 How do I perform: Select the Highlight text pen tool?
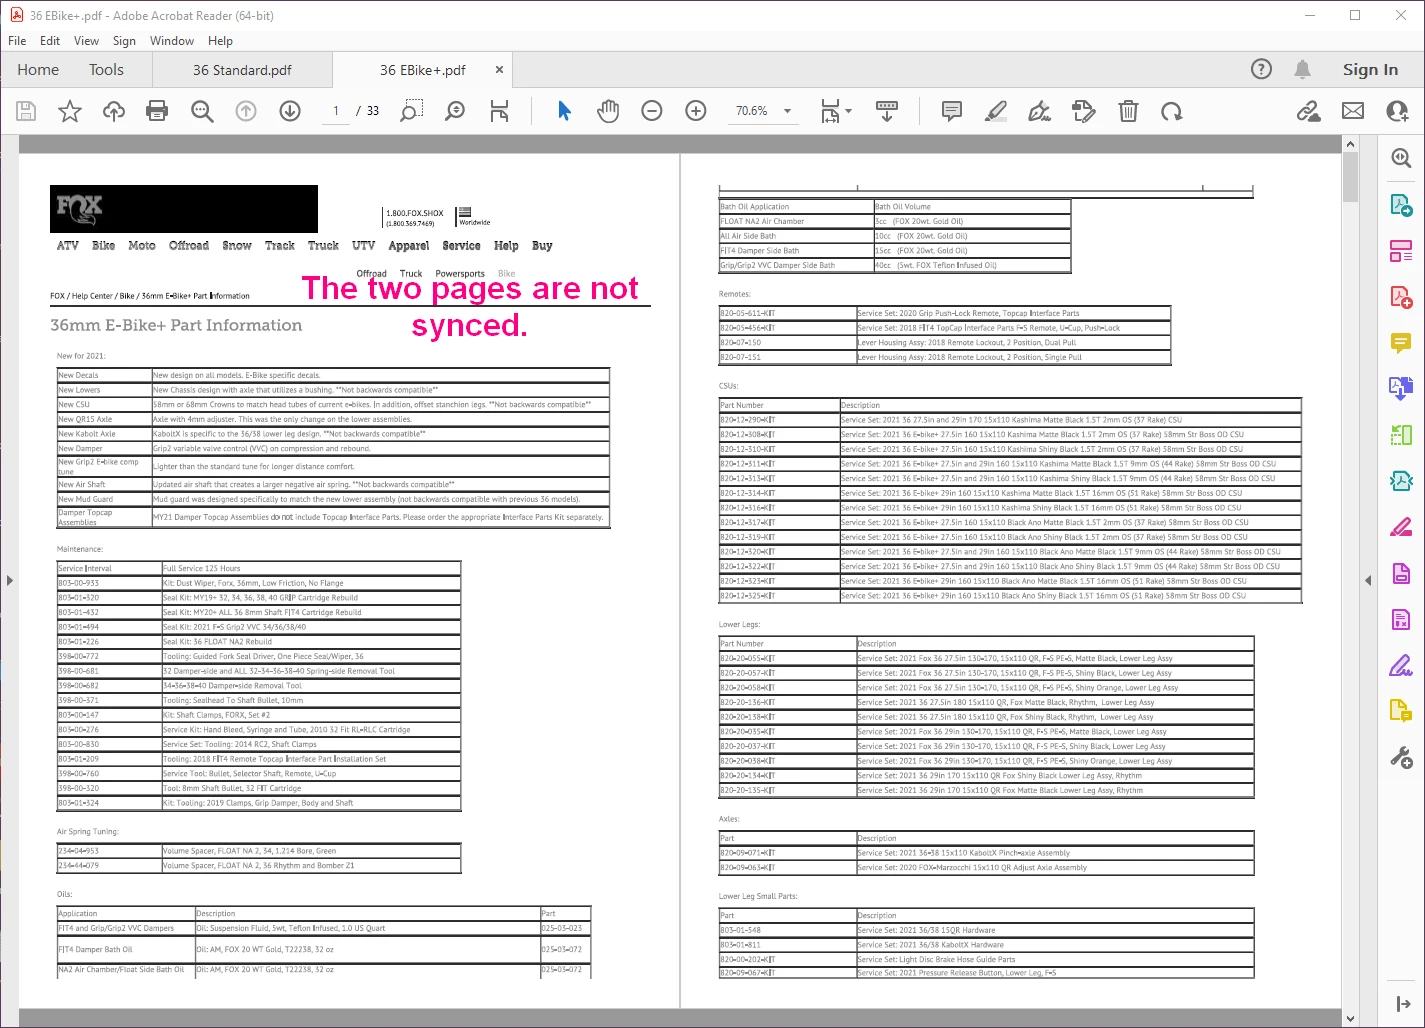(x=996, y=111)
